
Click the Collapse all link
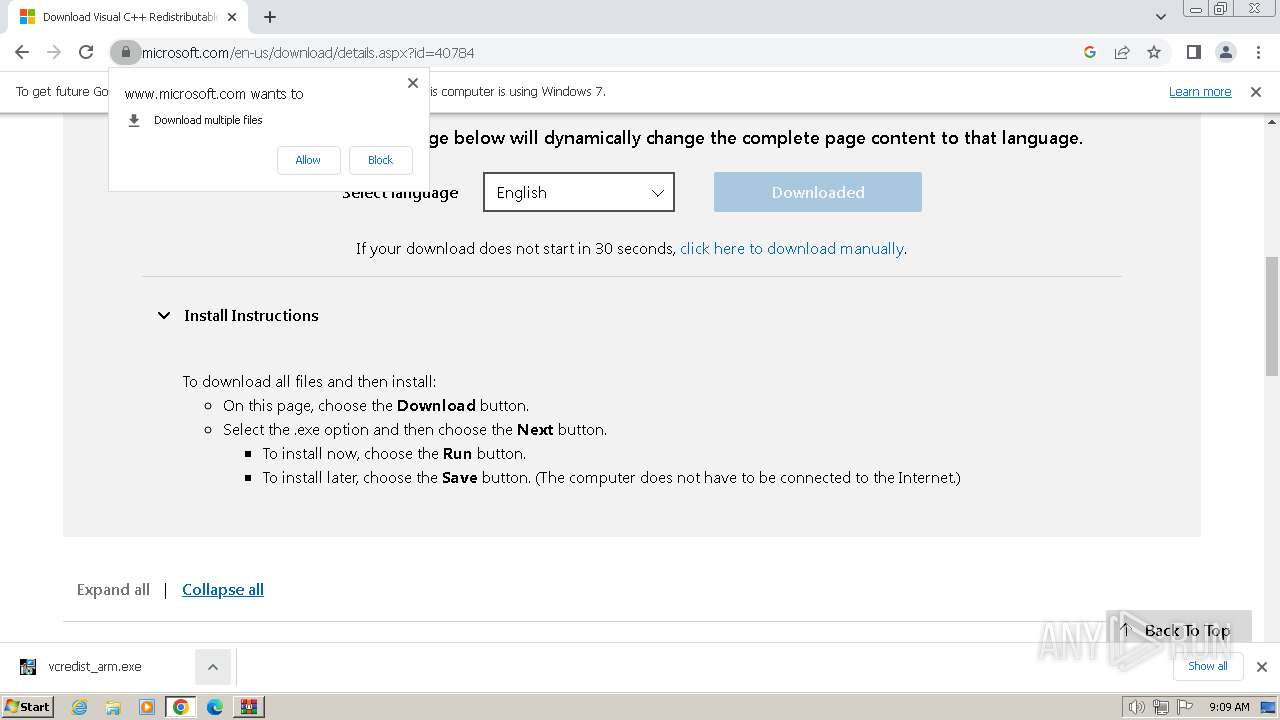click(x=223, y=590)
